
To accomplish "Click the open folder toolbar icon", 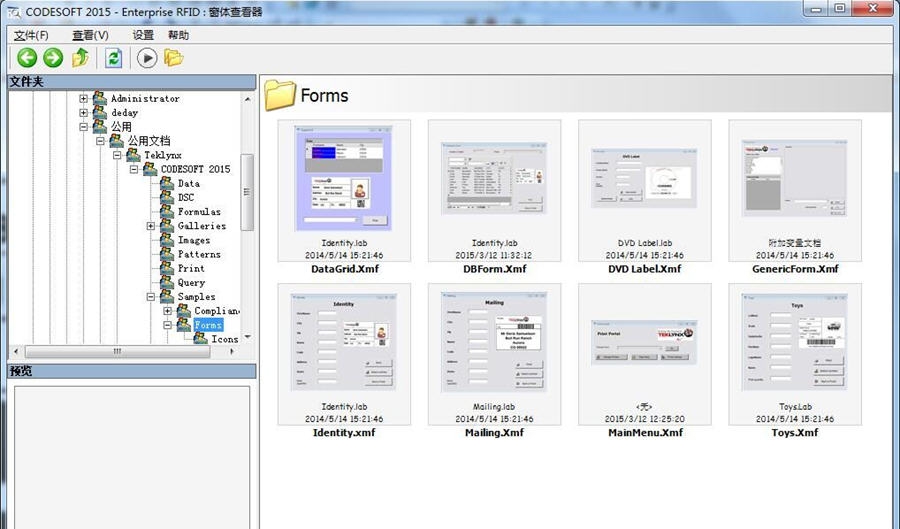I will (x=174, y=58).
